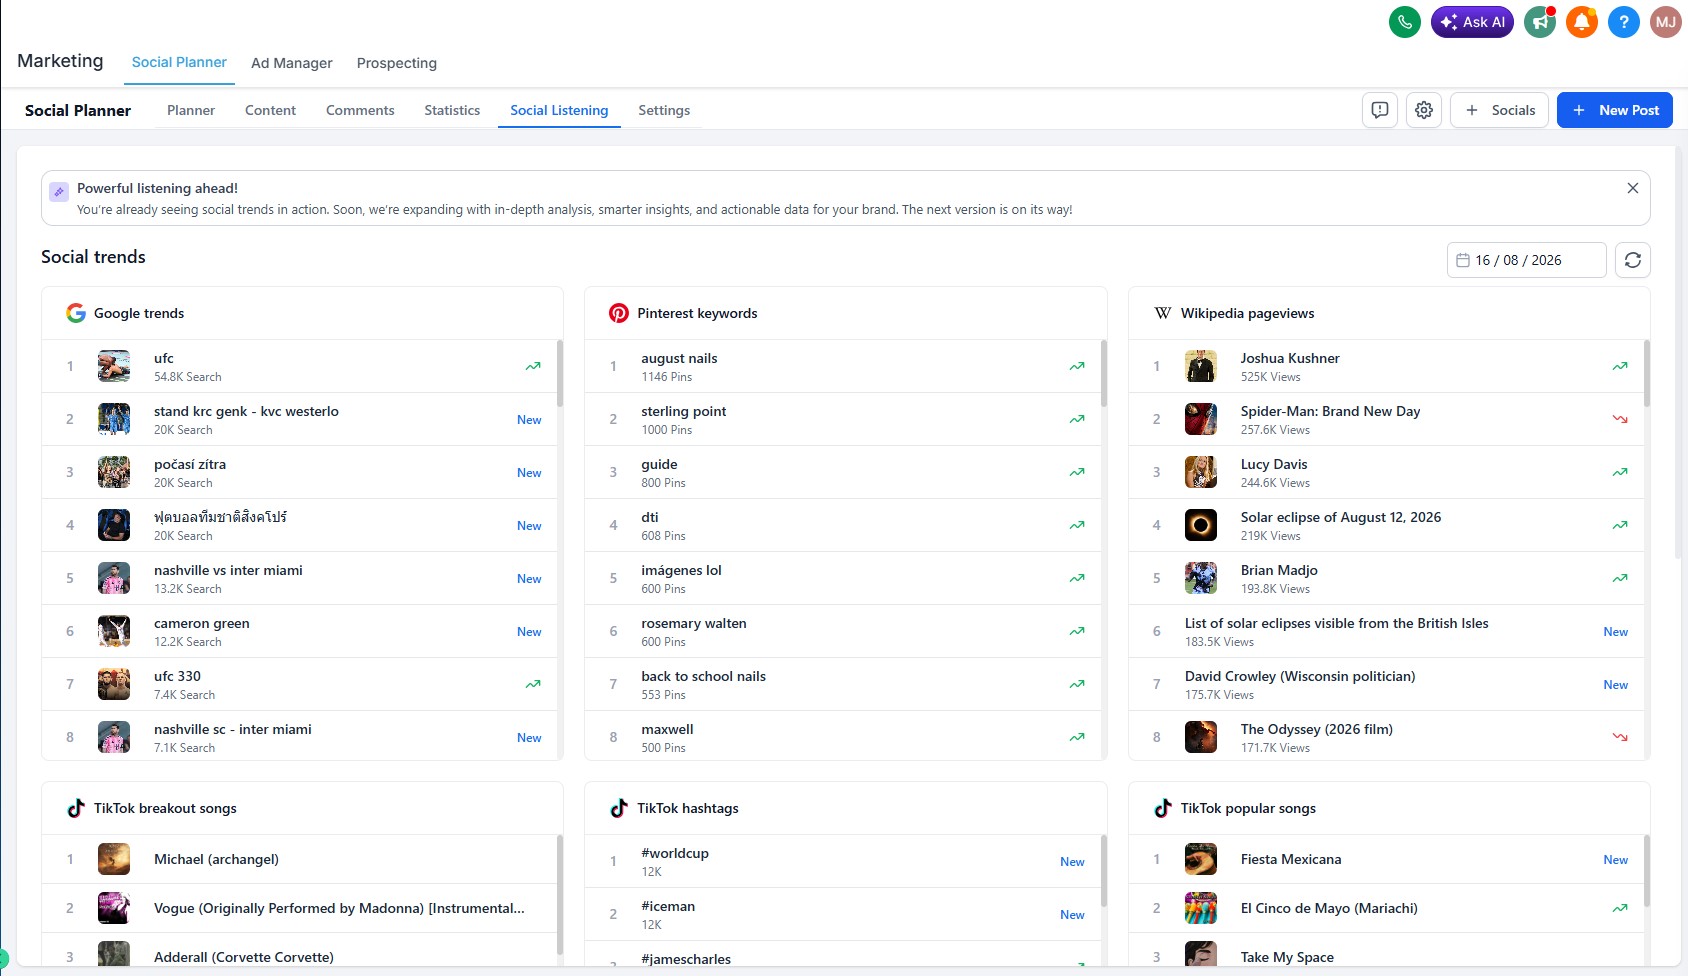Viewport: 1688px width, 976px height.
Task: Click the down-trend arrow for The Odyssey (2026 film)
Action: pos(1620,737)
